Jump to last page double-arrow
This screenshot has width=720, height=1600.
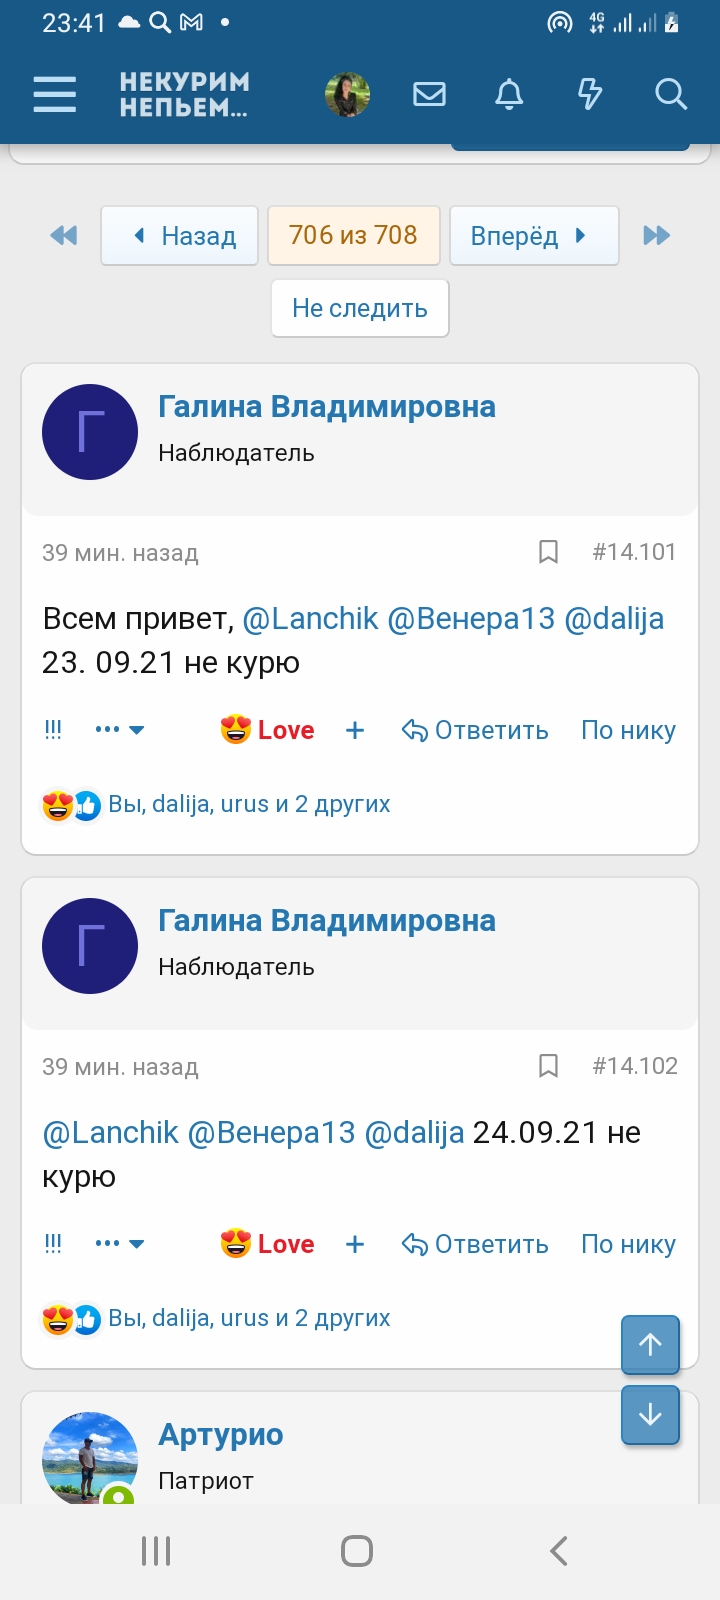[656, 236]
